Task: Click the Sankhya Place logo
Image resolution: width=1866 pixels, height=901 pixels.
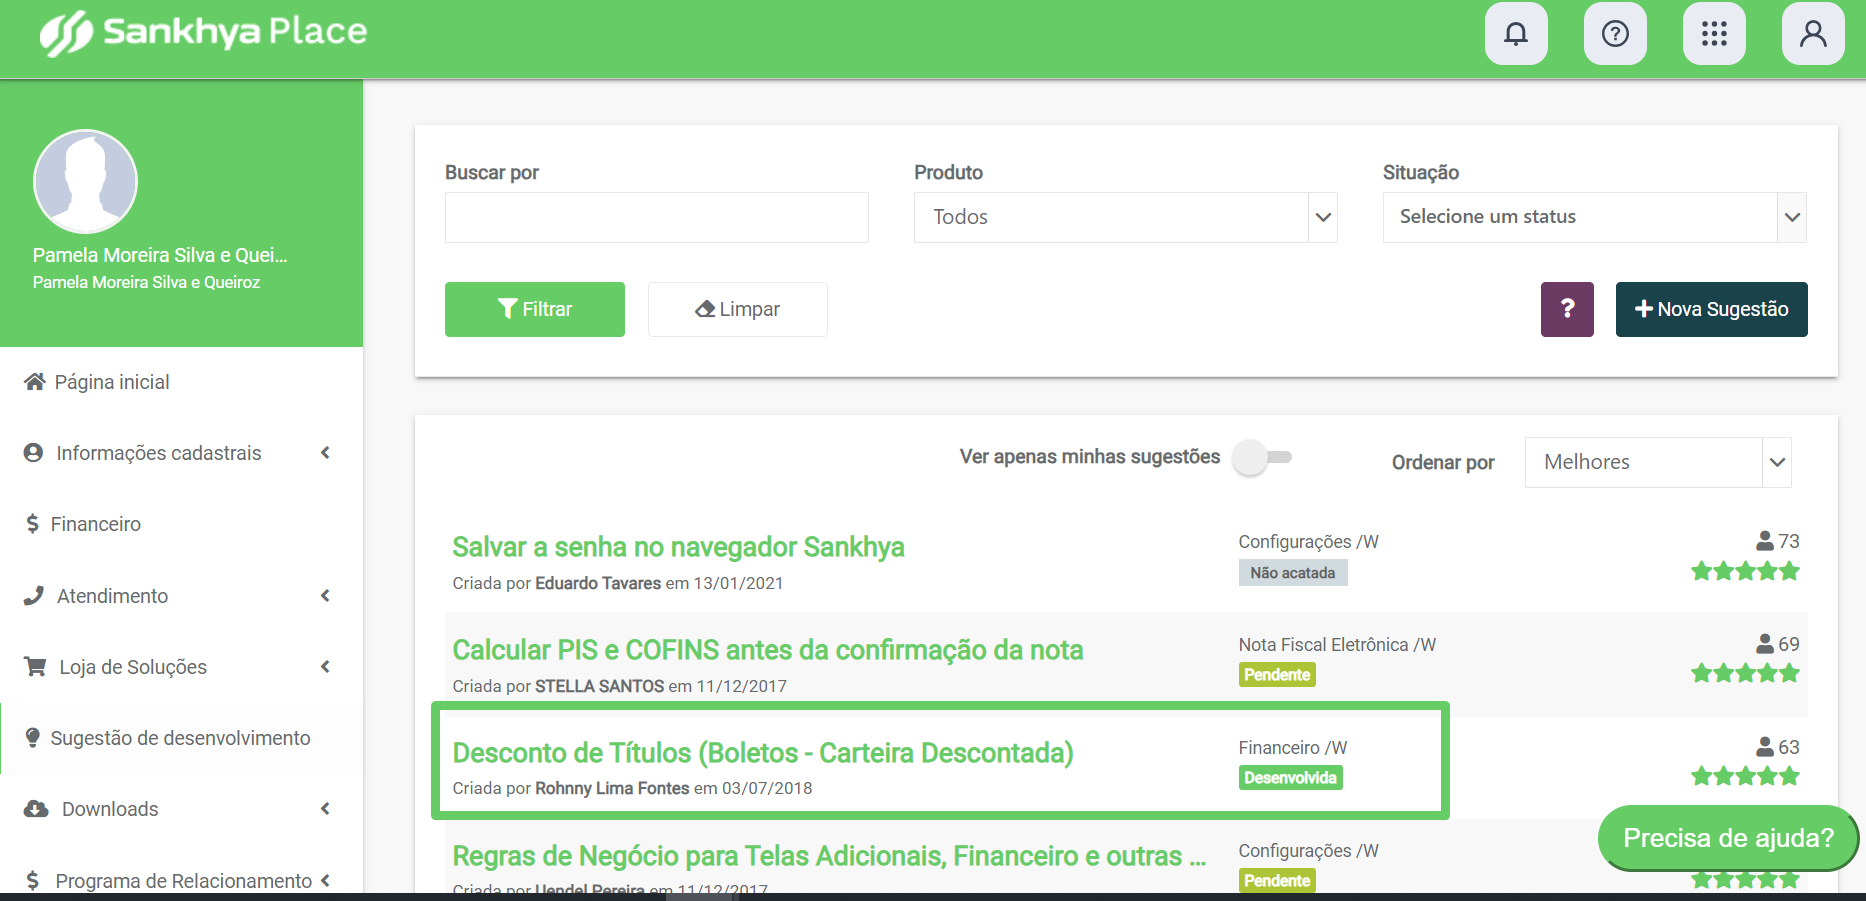Action: [x=204, y=32]
